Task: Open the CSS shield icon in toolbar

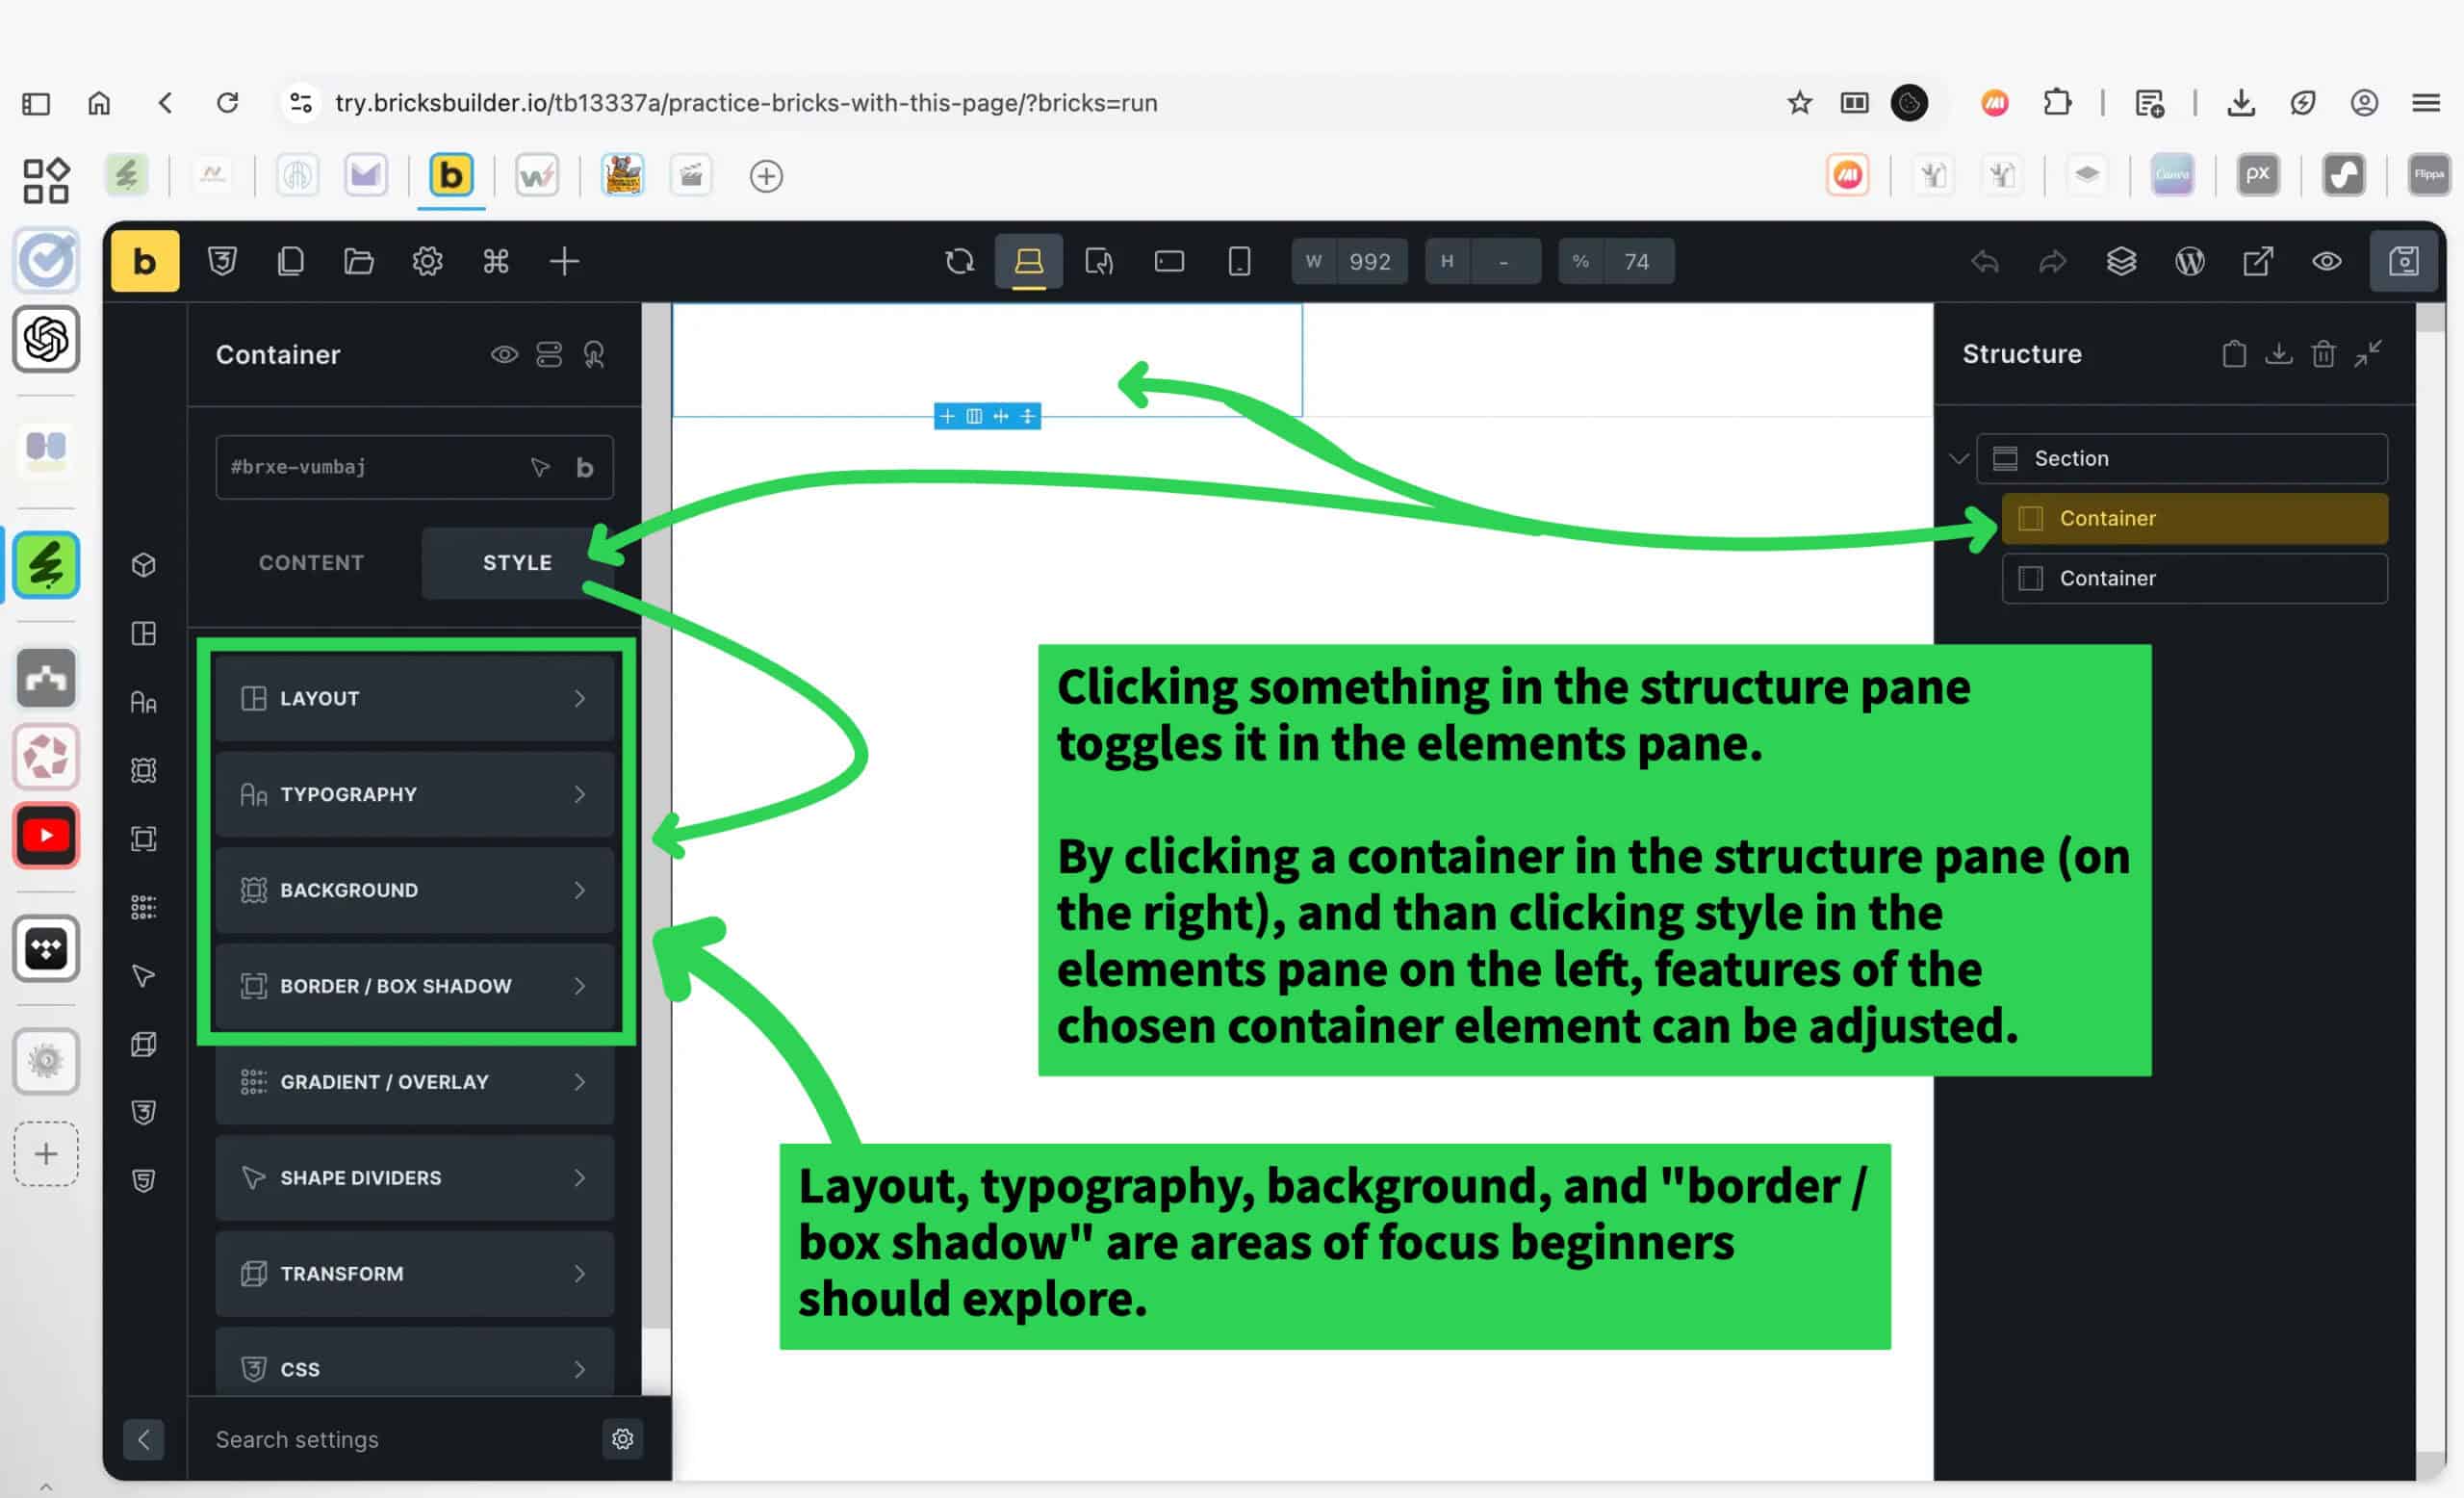Action: coord(222,261)
